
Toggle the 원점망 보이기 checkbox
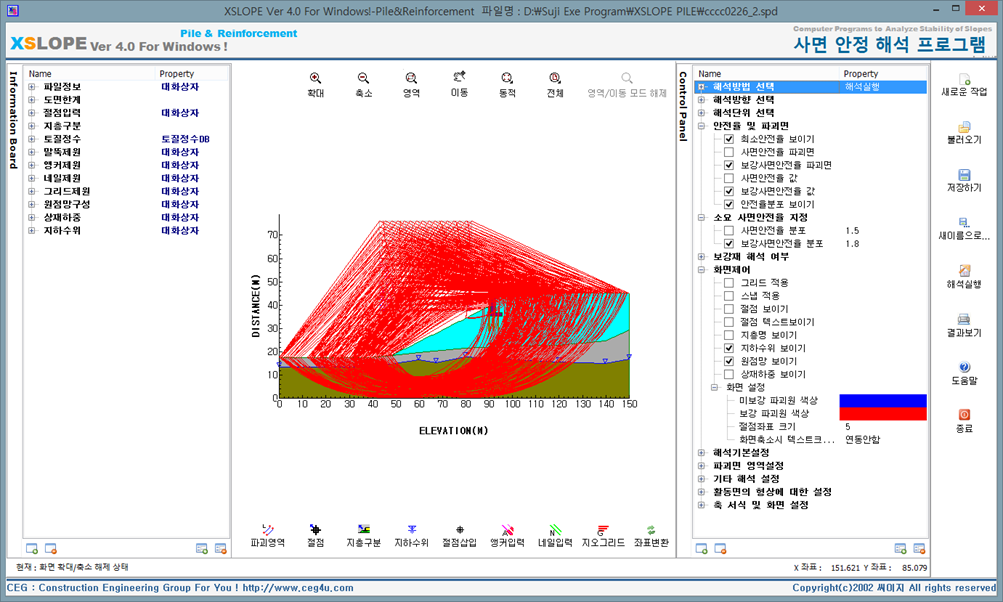point(729,361)
